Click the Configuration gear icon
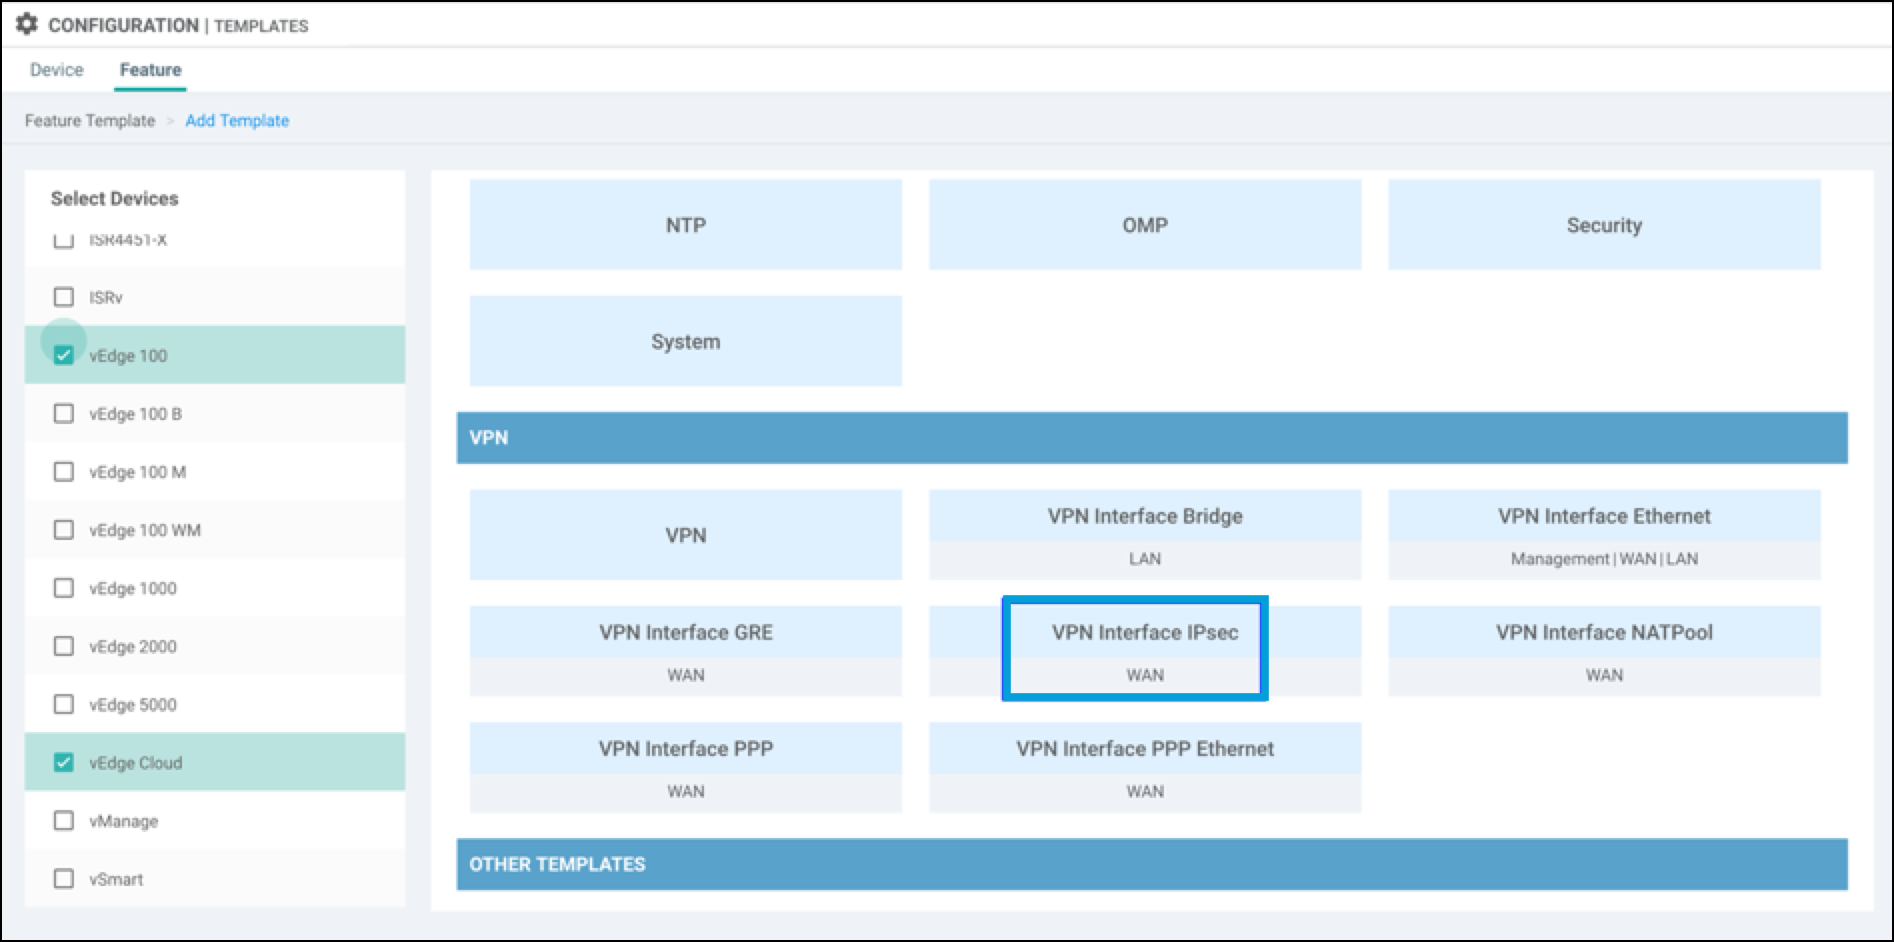 coord(27,24)
